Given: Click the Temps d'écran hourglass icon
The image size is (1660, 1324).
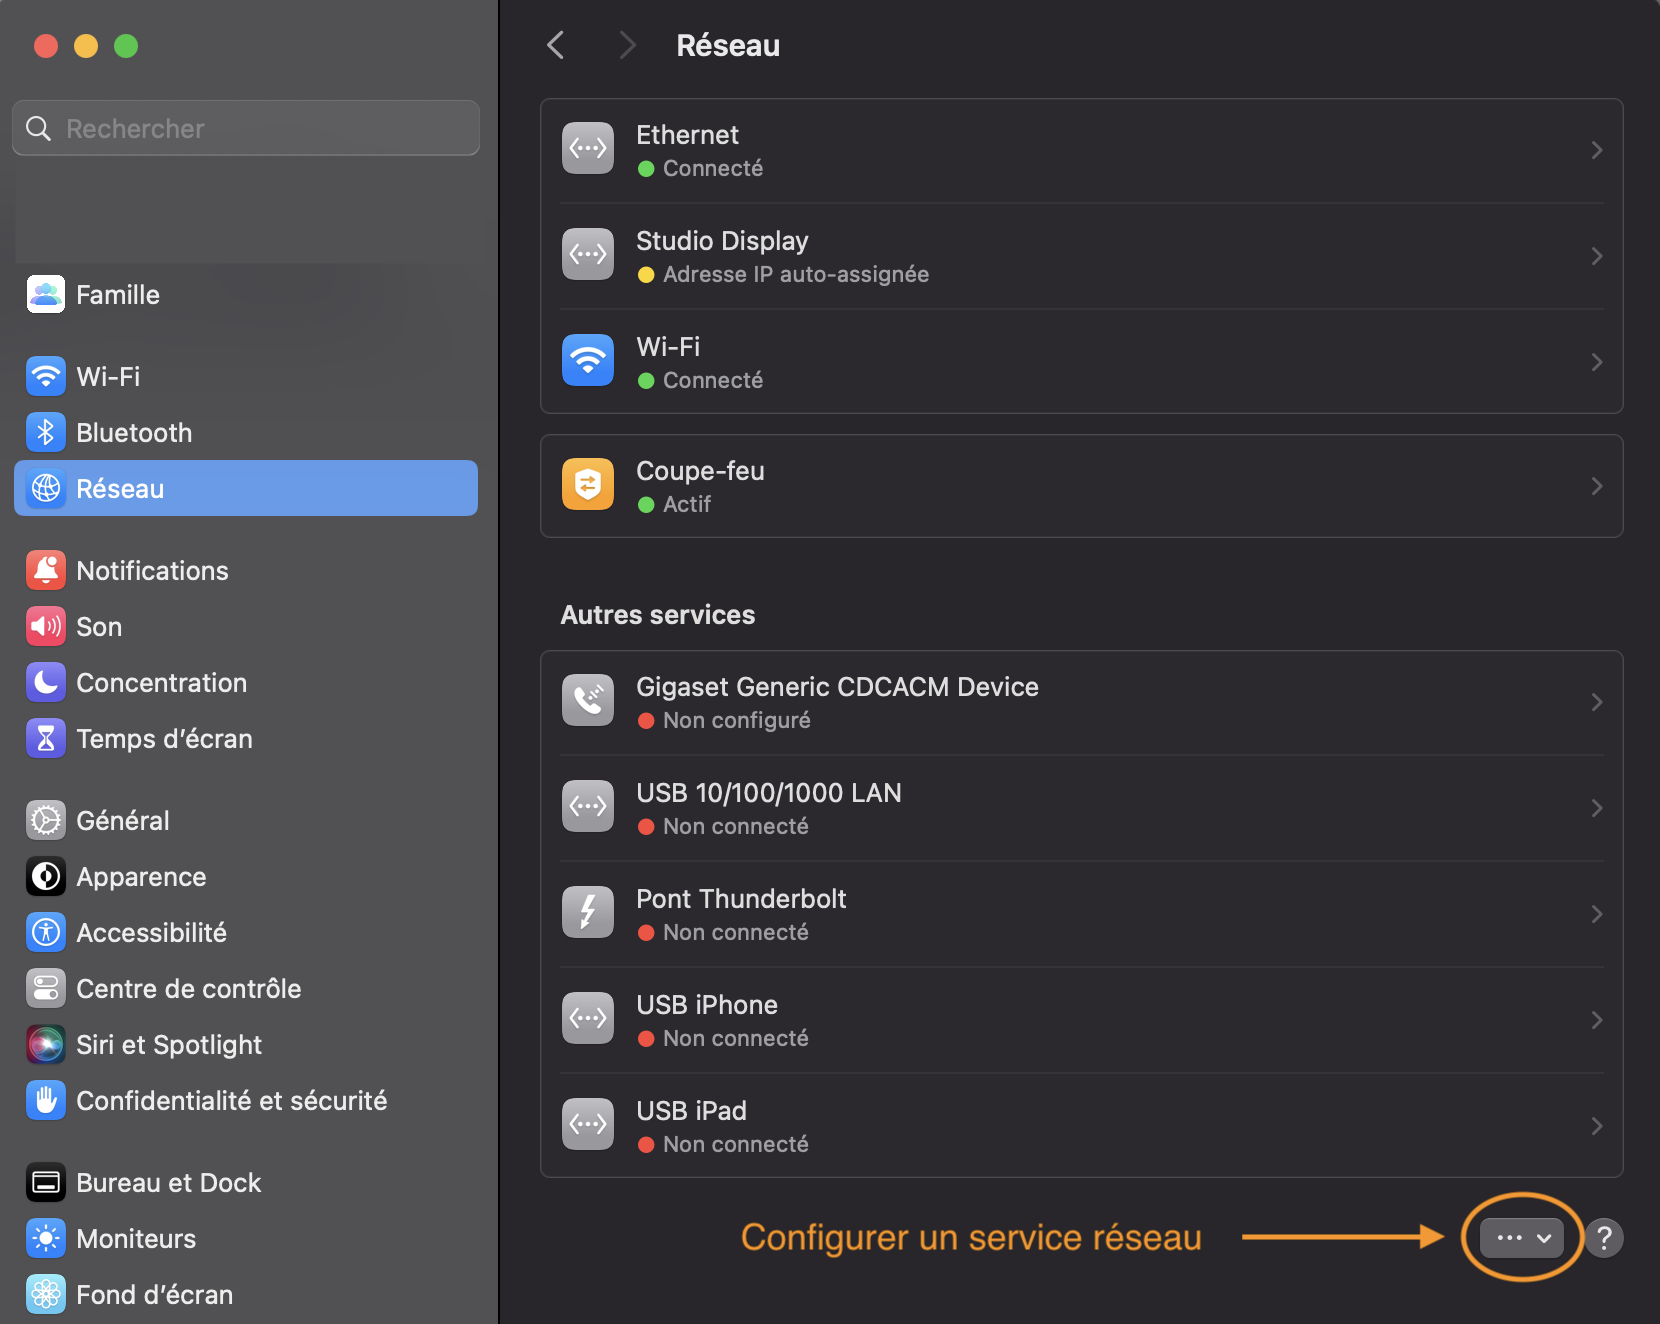Looking at the screenshot, I should pyautogui.click(x=46, y=739).
